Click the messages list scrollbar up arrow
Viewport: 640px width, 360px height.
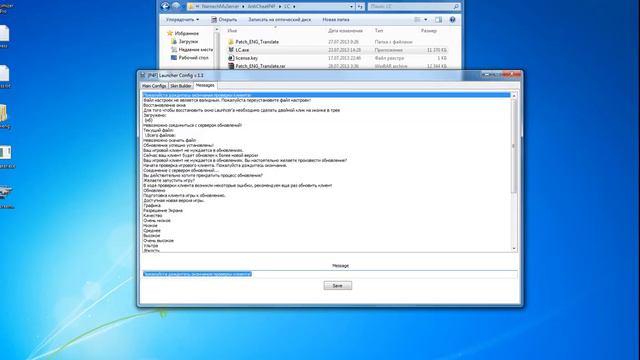tap(514, 96)
